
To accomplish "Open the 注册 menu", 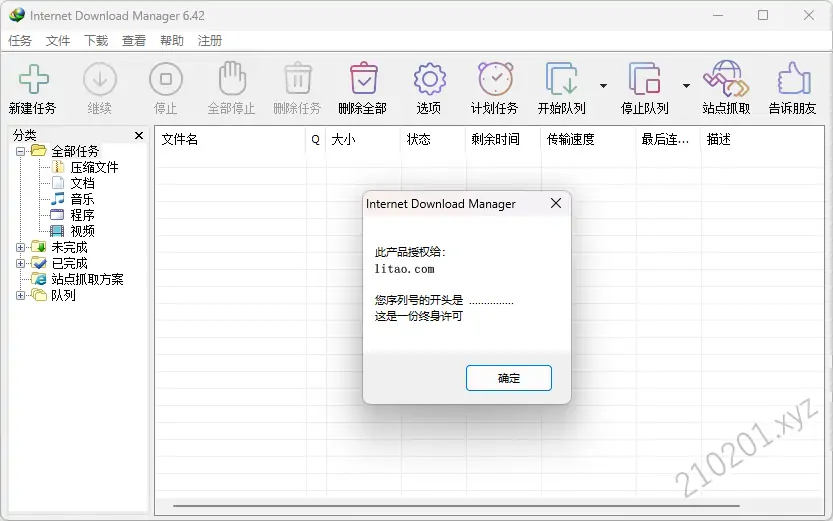I will [210, 41].
